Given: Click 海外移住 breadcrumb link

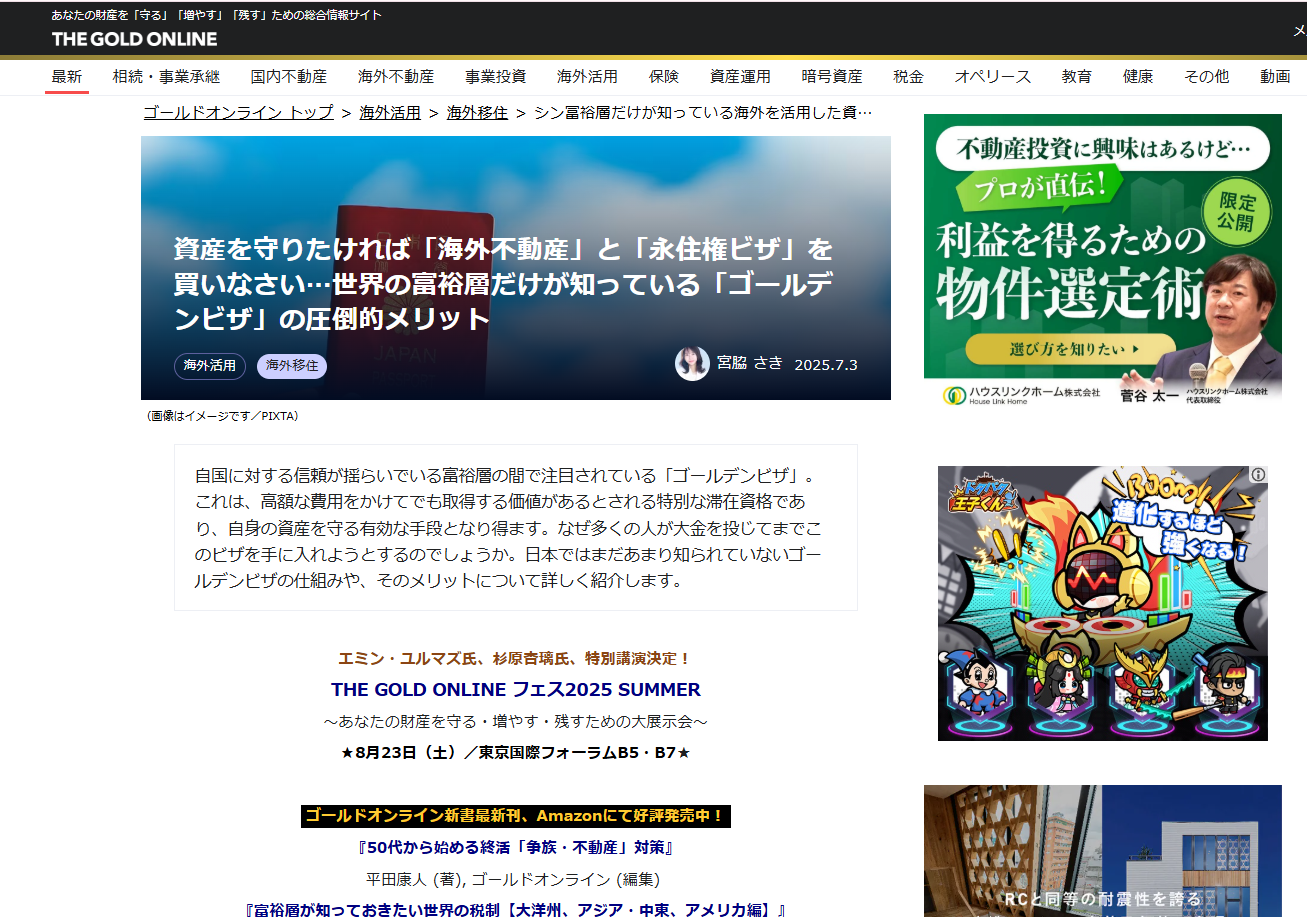Looking at the screenshot, I should (x=477, y=112).
